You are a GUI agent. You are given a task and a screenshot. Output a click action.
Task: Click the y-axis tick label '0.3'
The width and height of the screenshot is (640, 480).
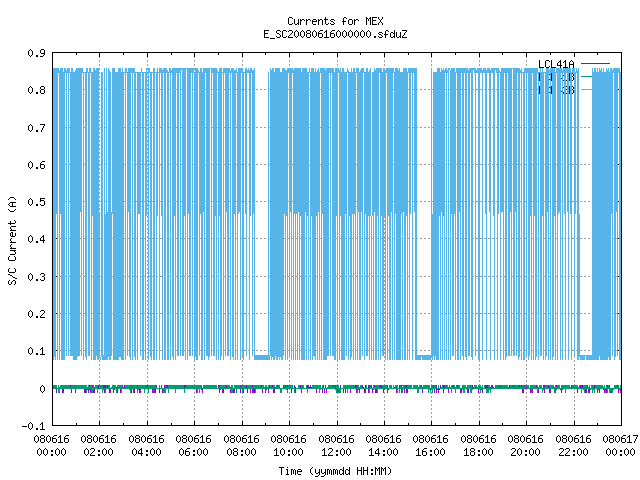click(x=36, y=277)
